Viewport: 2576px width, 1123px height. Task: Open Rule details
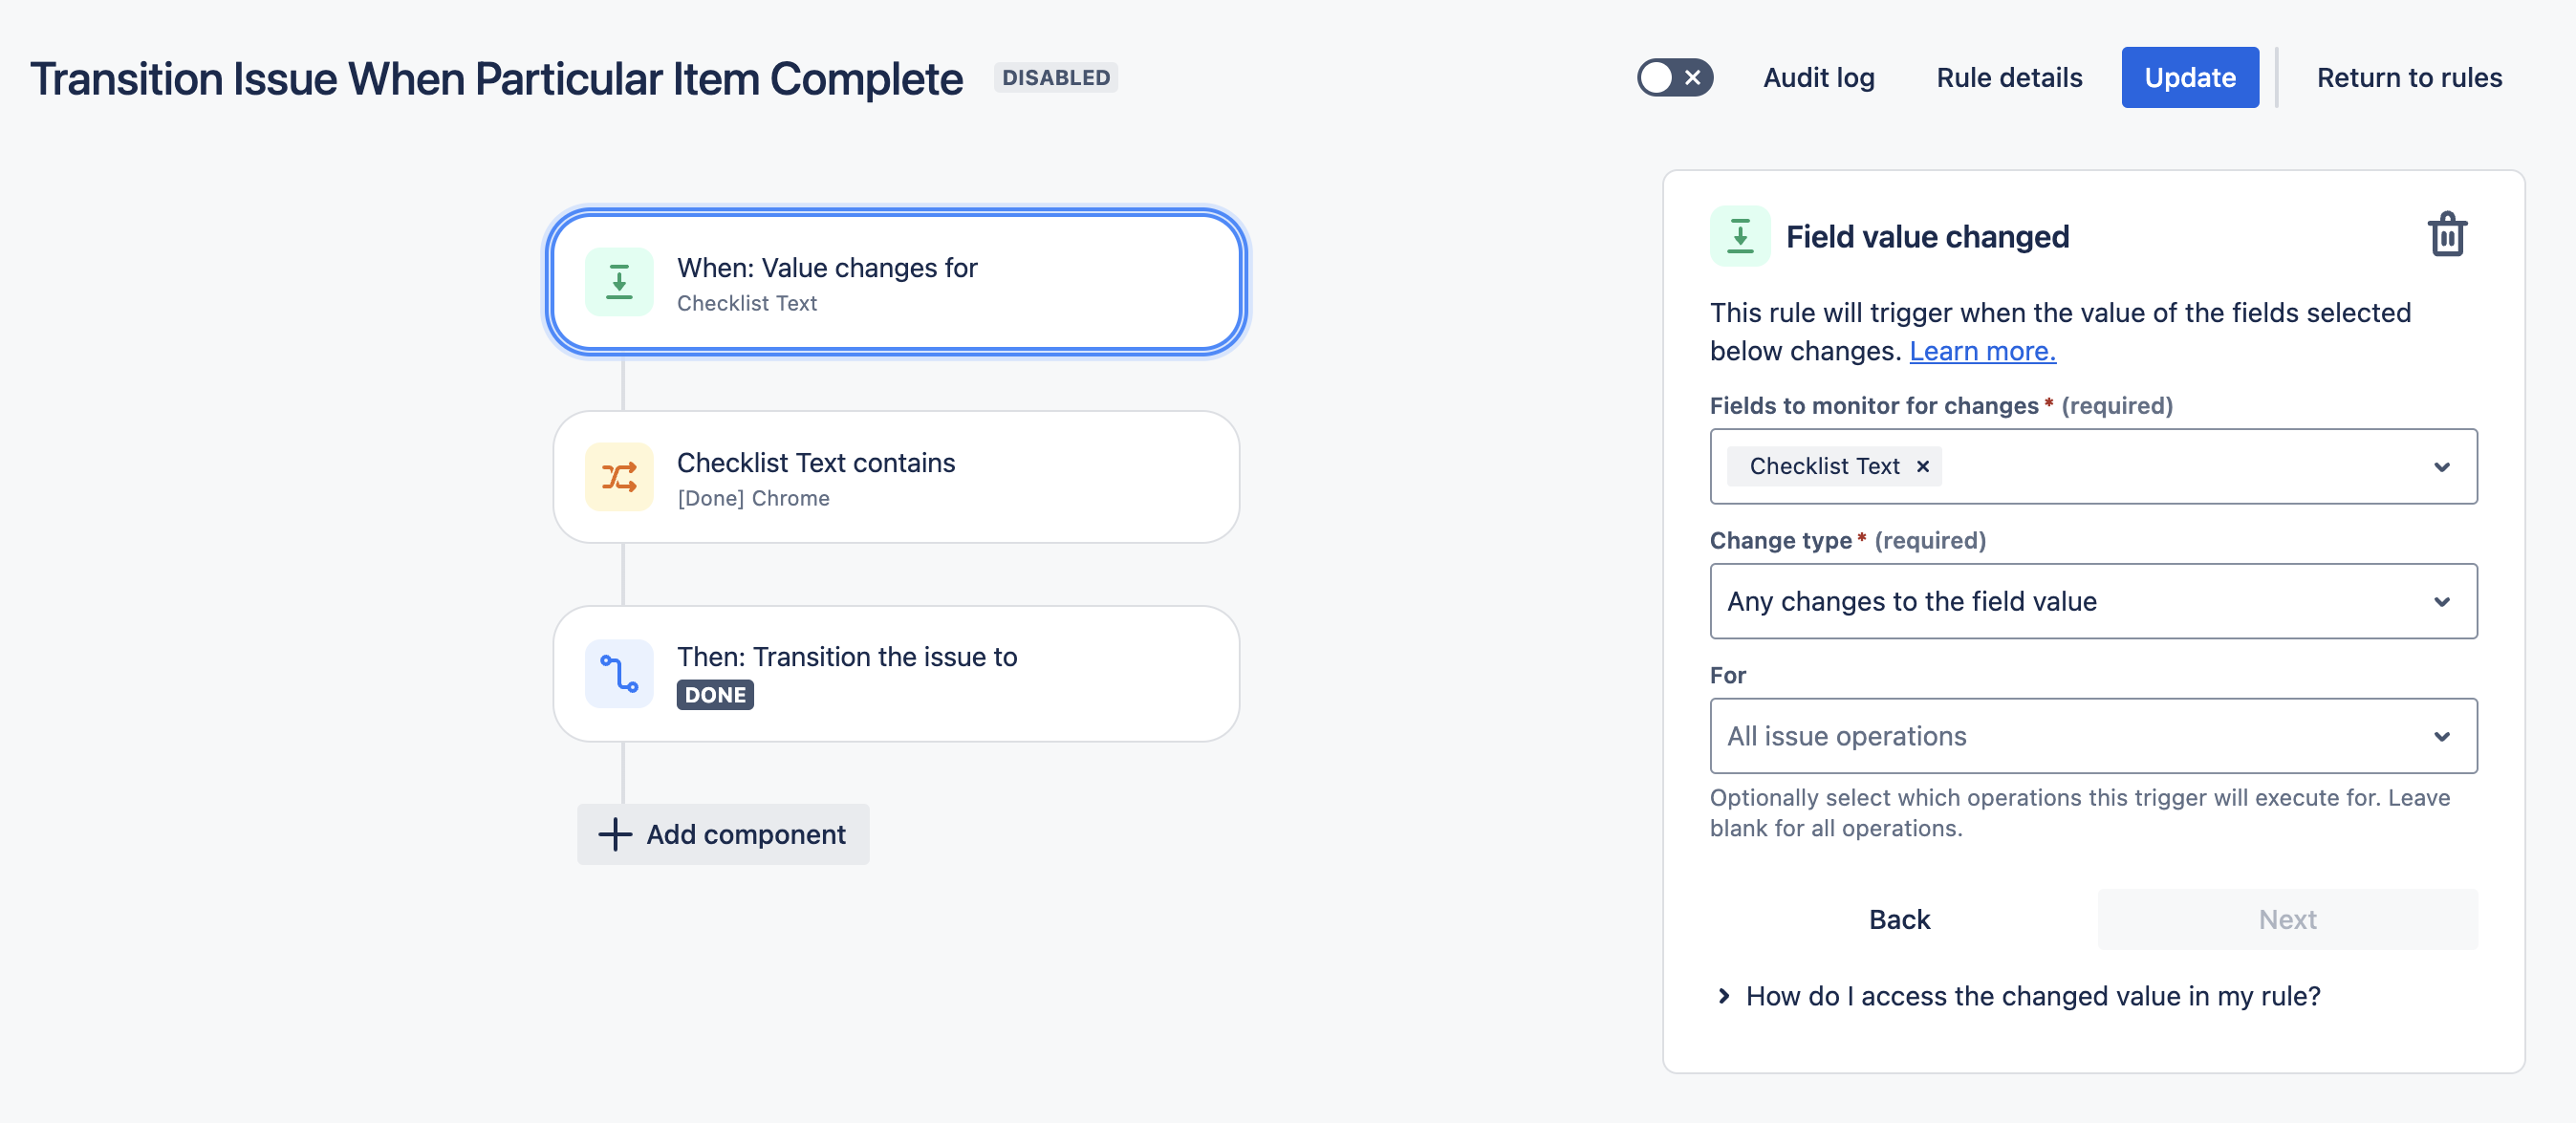tap(2008, 77)
